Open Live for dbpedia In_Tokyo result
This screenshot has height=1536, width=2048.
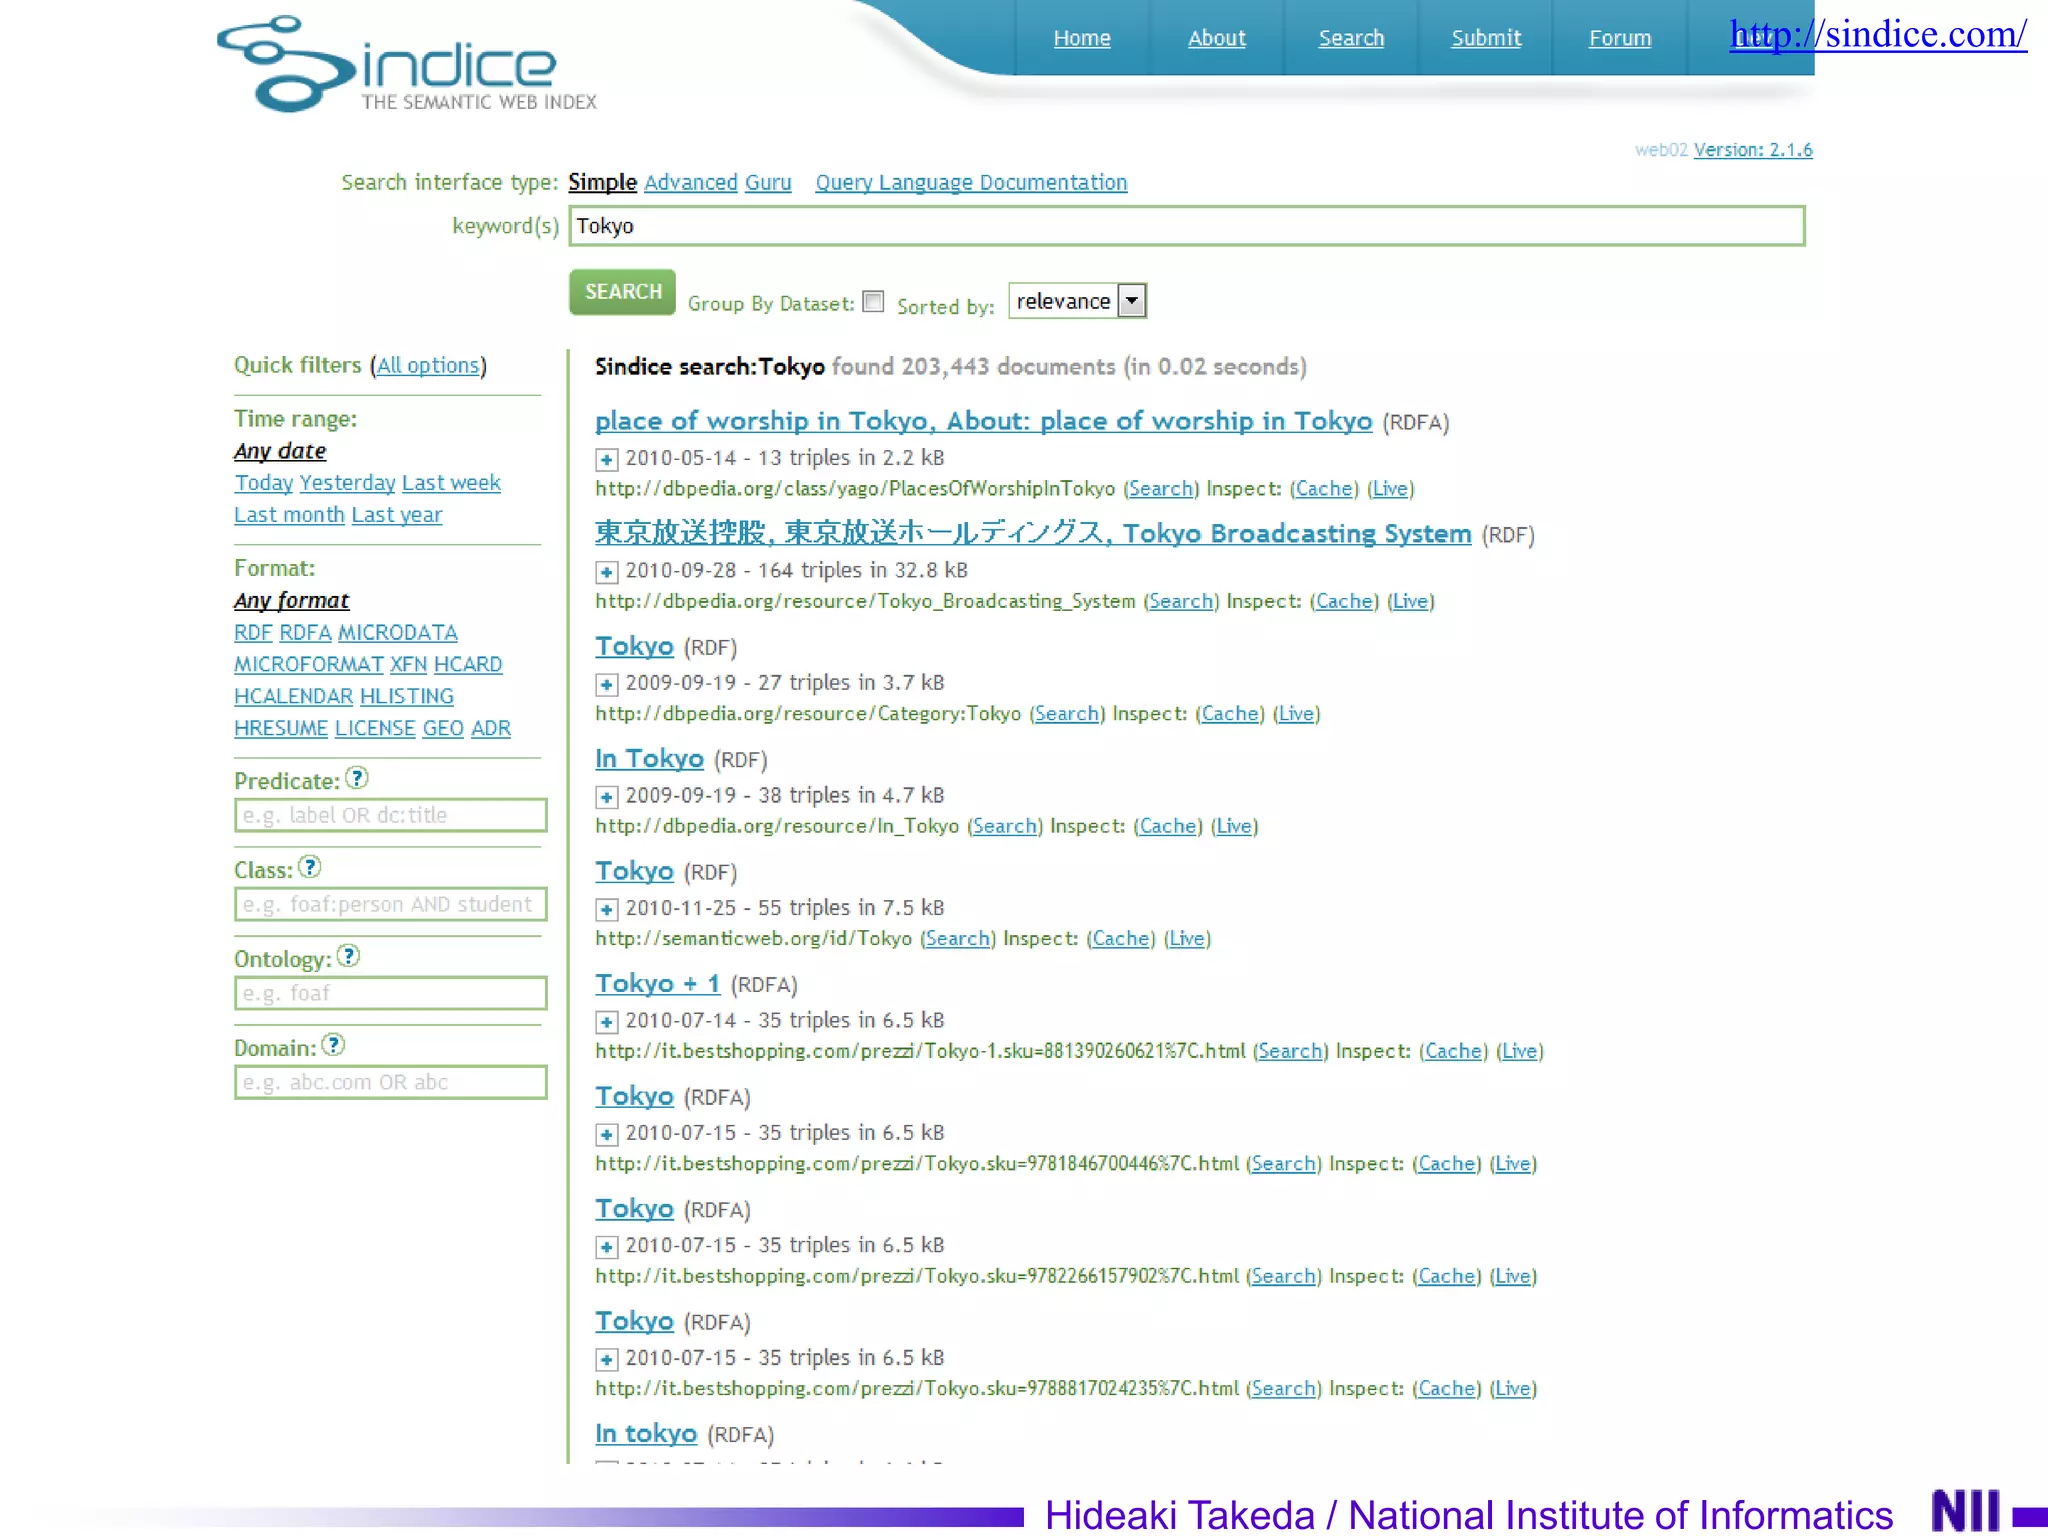[x=1234, y=827]
